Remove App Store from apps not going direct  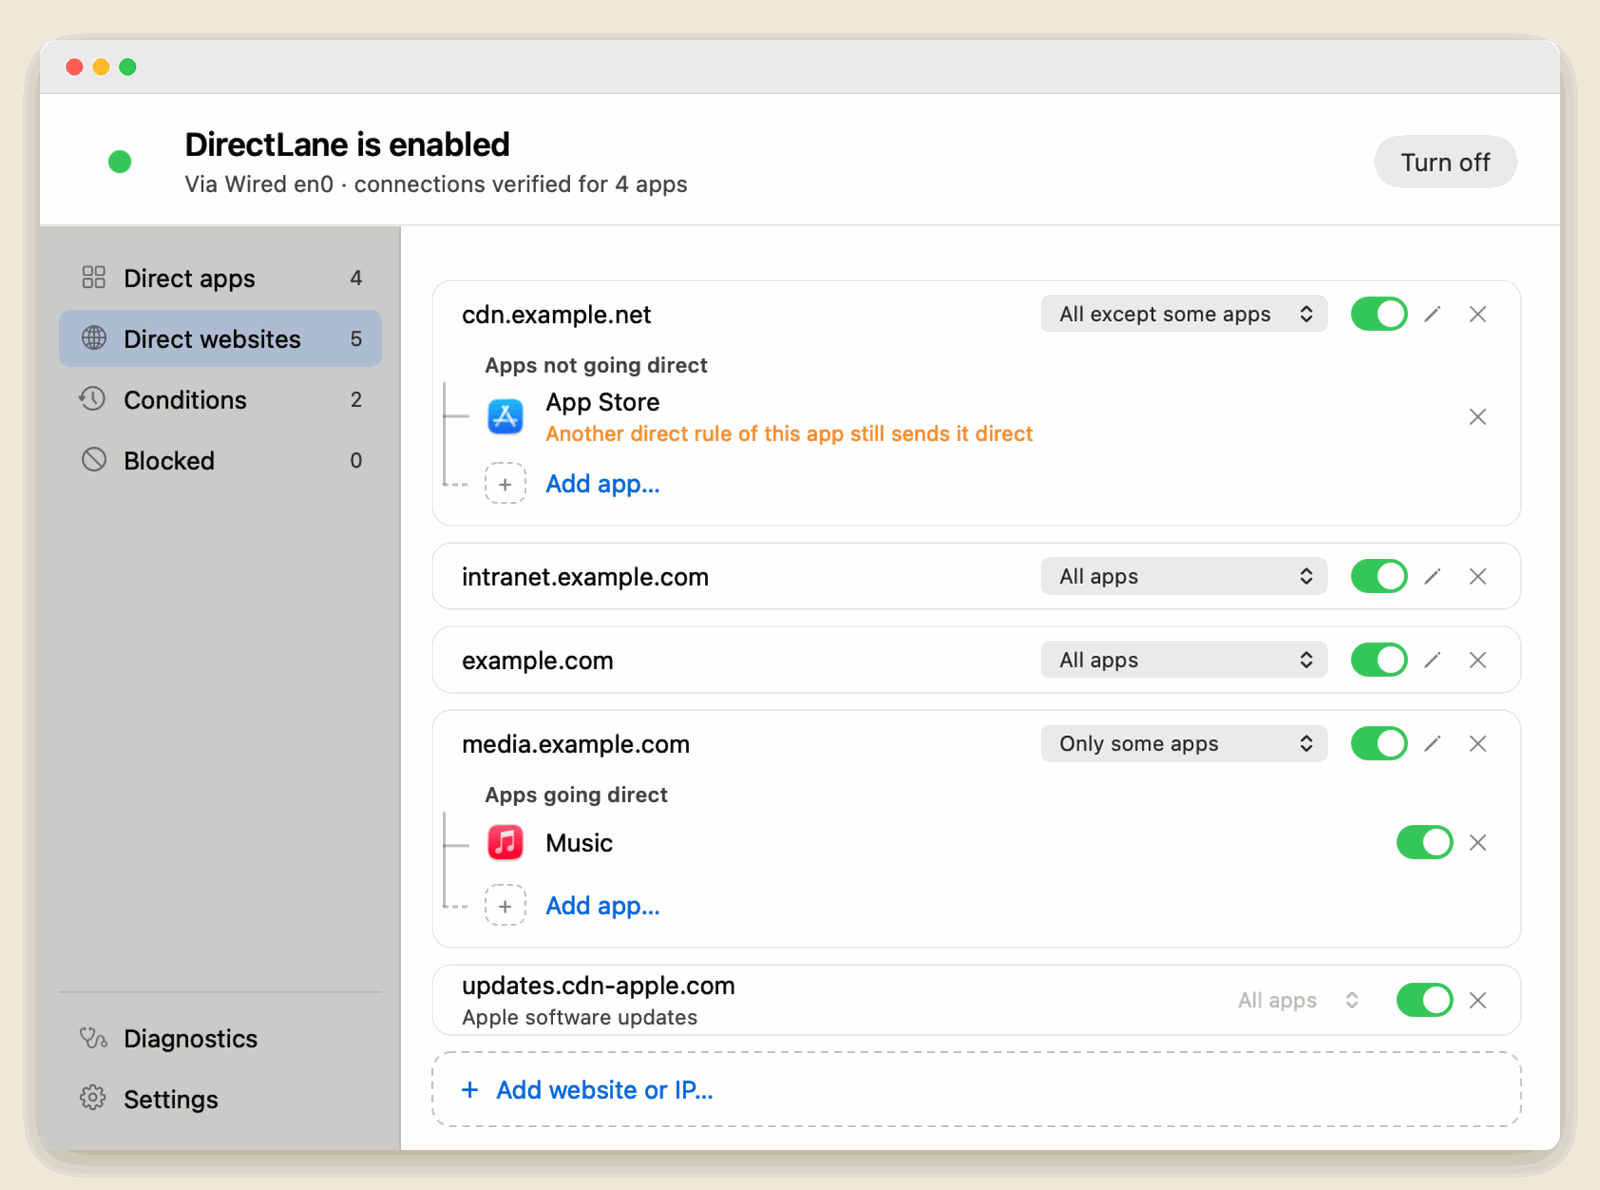click(x=1477, y=417)
